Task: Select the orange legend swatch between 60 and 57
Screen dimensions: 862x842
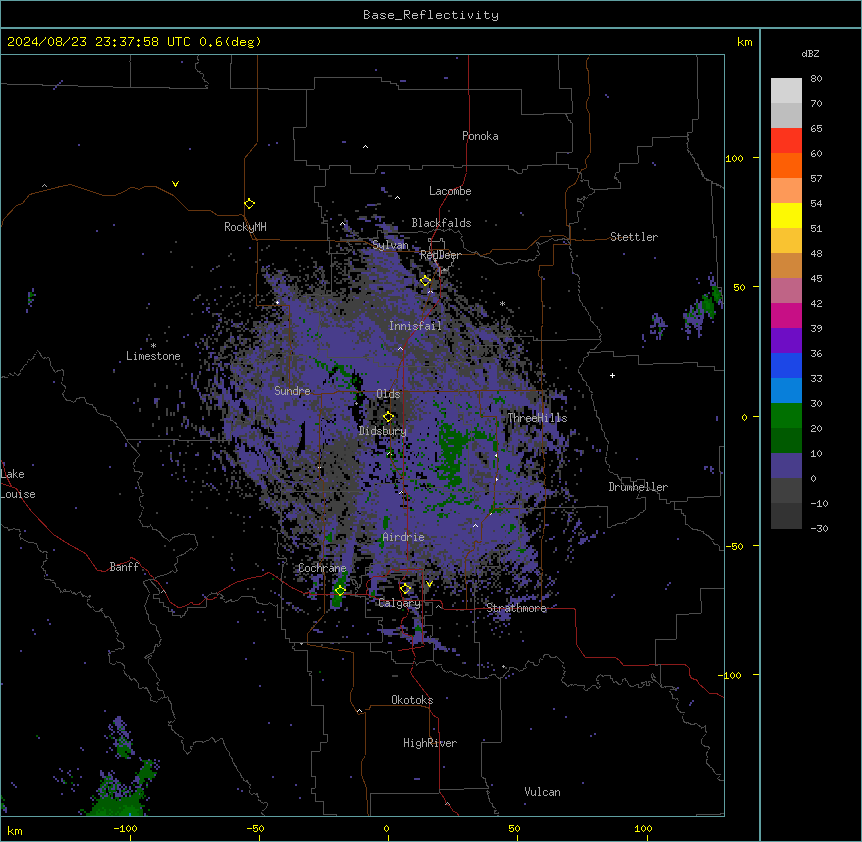Action: point(786,165)
